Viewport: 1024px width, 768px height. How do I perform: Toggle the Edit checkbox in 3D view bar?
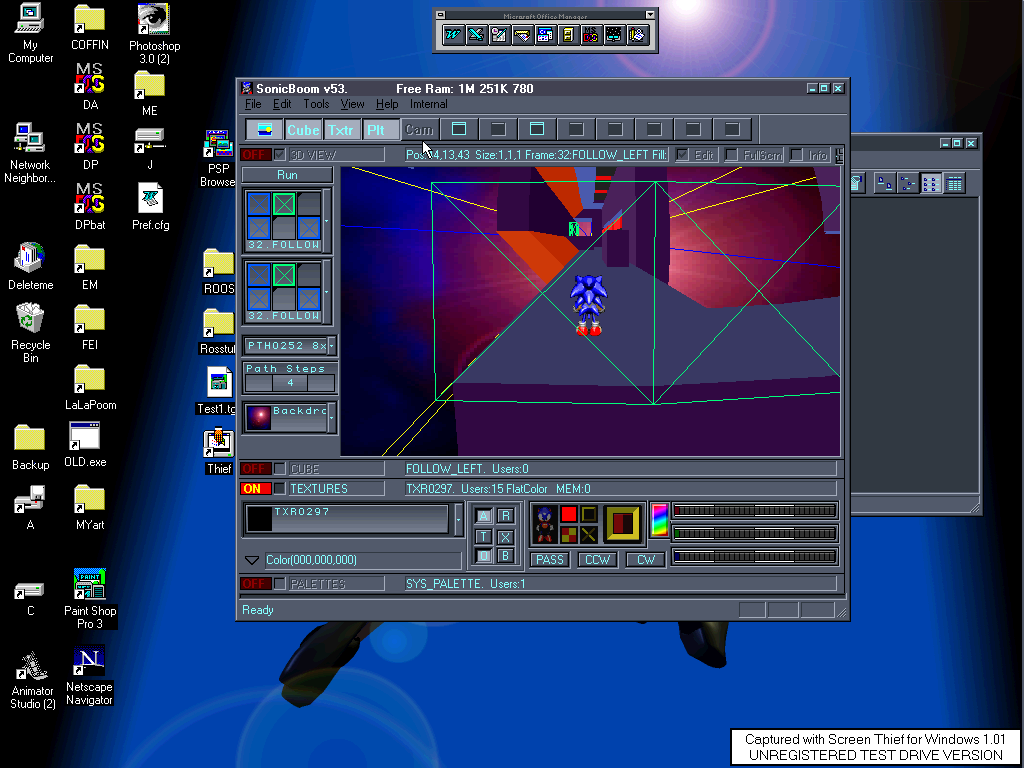coord(683,155)
